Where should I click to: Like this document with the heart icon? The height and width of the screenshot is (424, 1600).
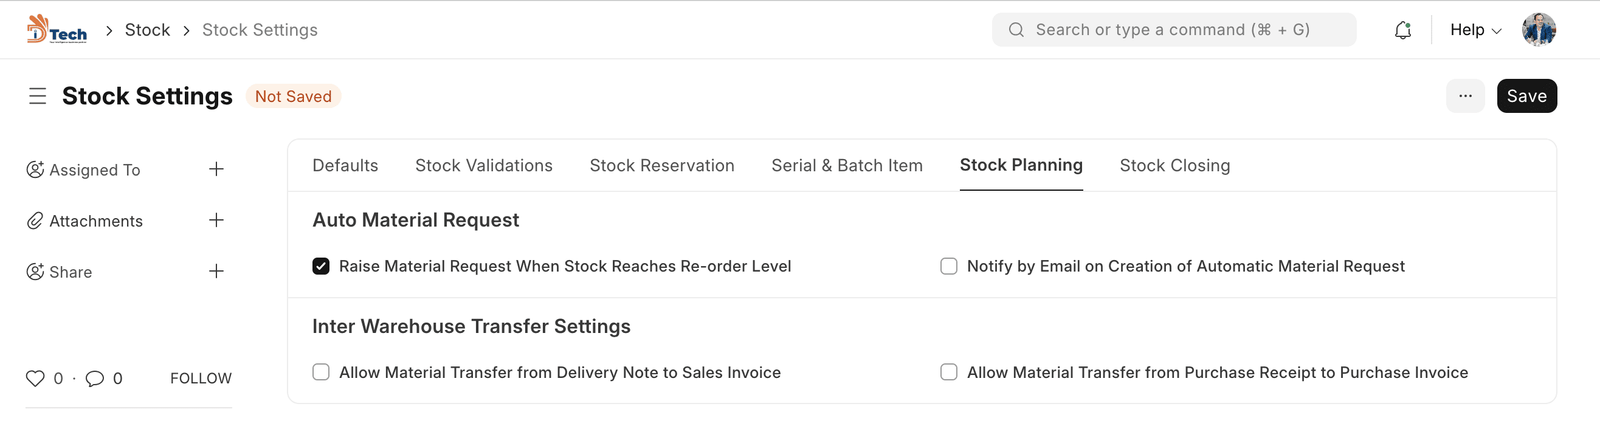tap(35, 378)
